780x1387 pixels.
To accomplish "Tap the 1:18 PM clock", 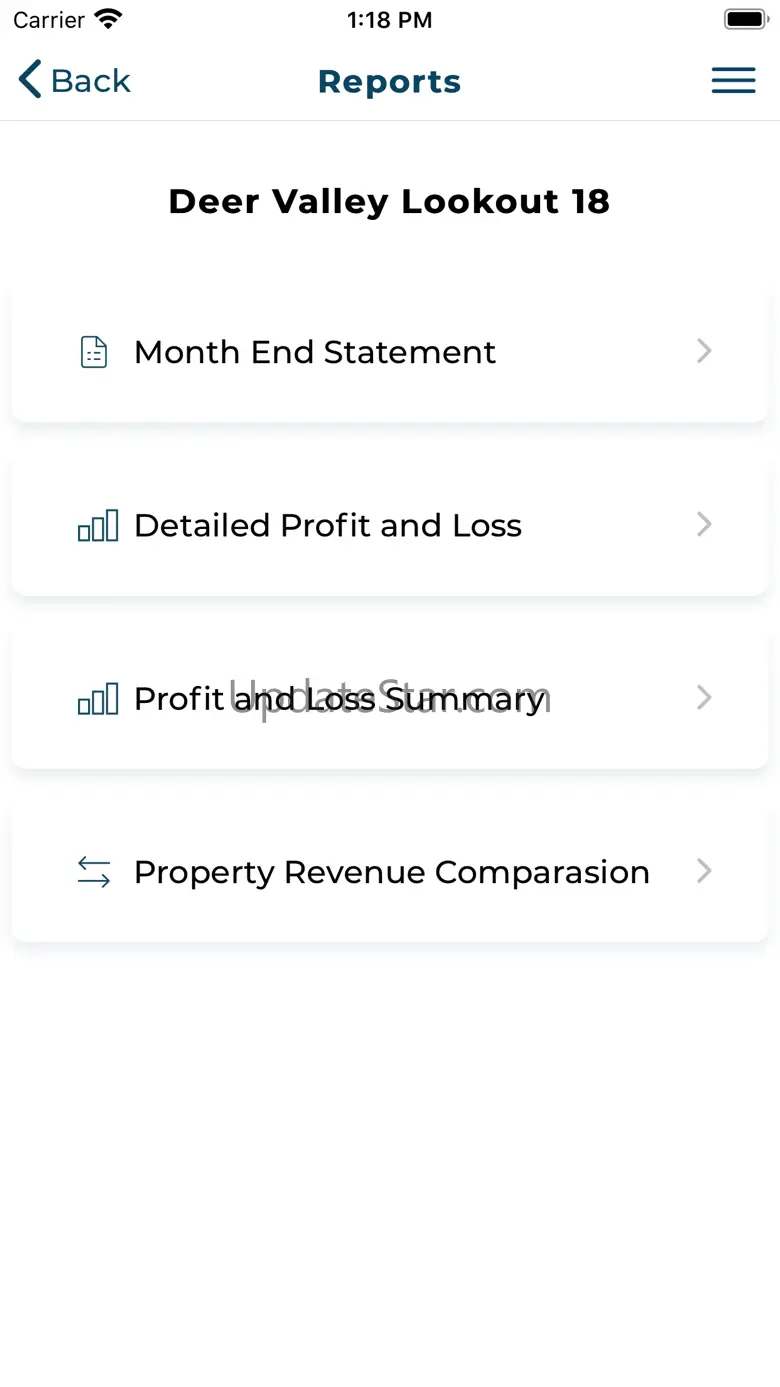I will 390,20.
